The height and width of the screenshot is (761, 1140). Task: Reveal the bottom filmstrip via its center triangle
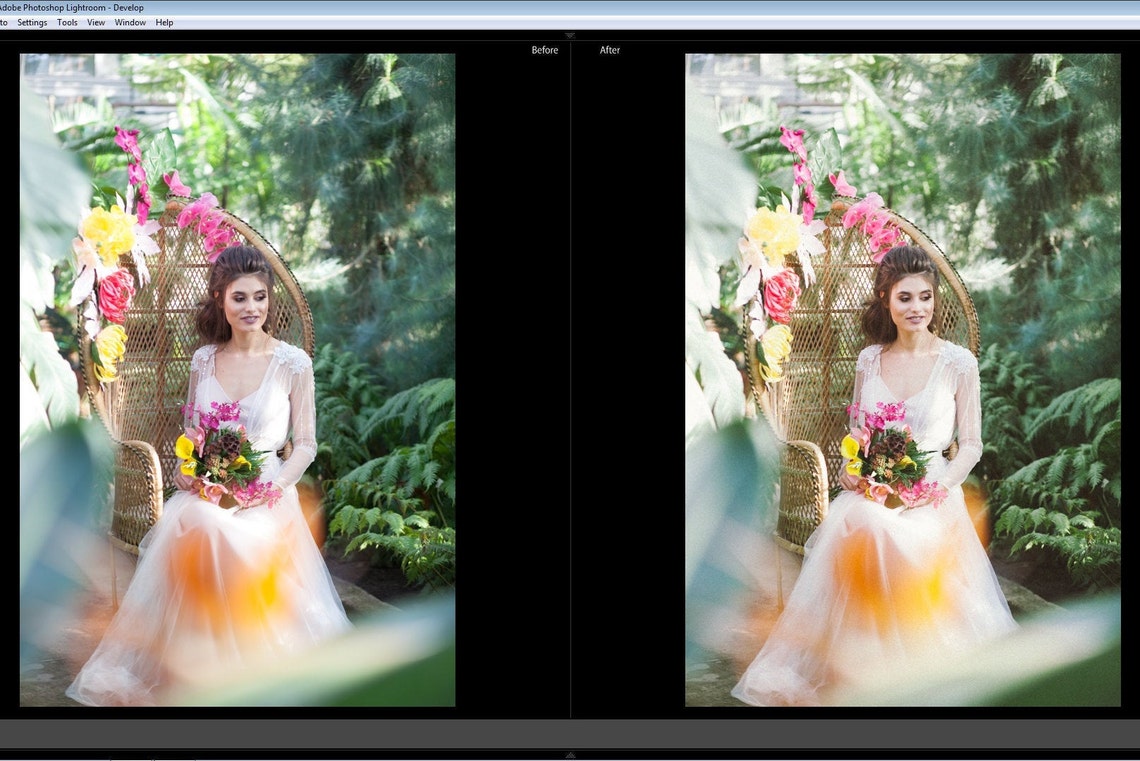pyautogui.click(x=570, y=755)
